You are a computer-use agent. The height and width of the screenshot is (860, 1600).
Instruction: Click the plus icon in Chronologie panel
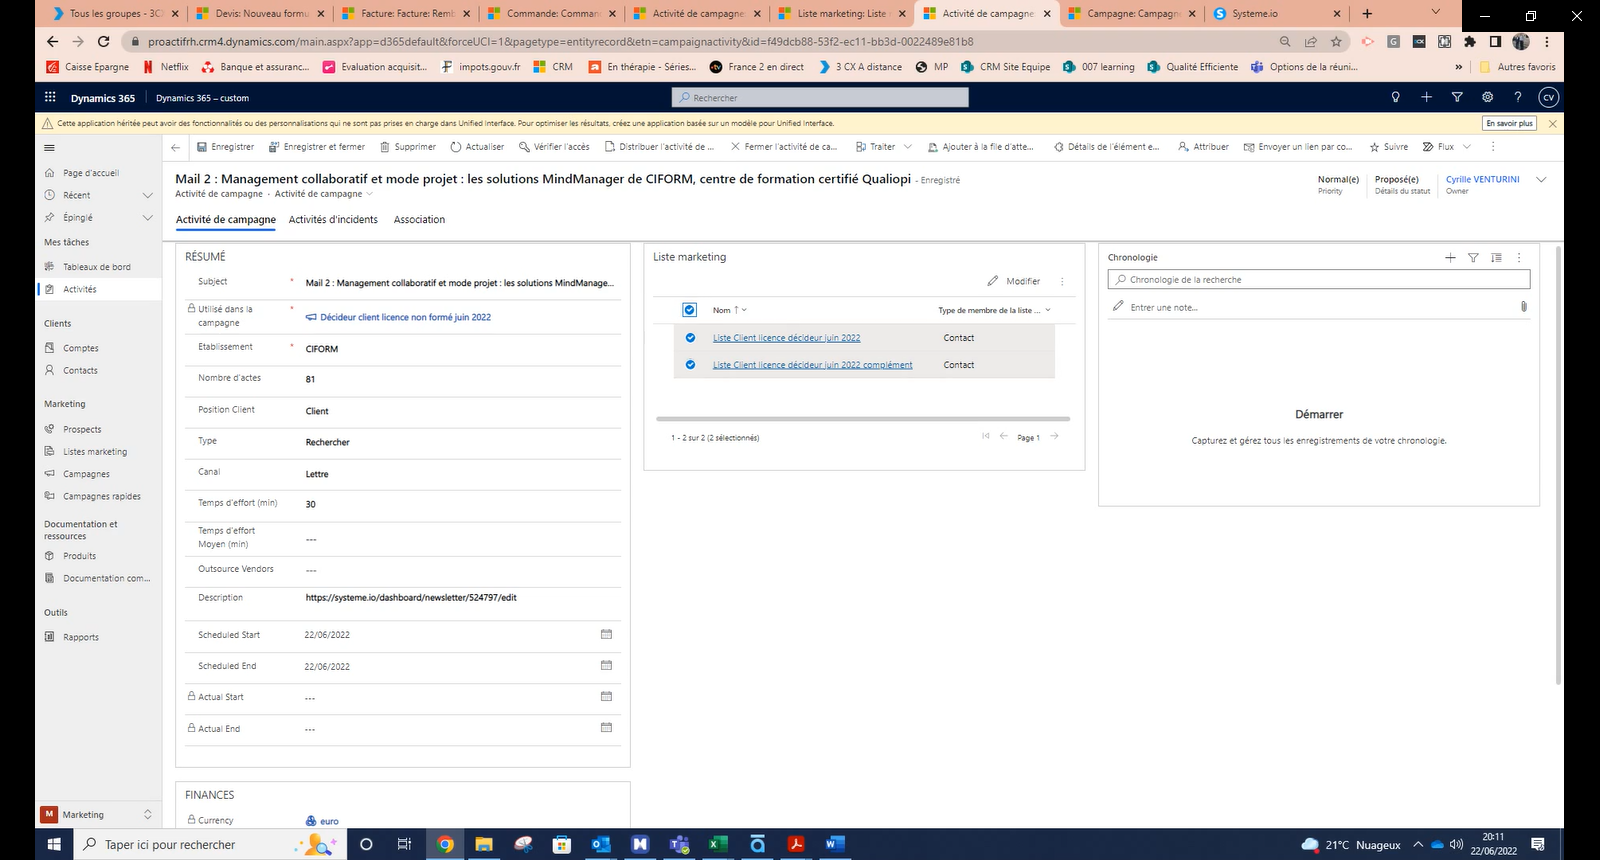point(1450,258)
